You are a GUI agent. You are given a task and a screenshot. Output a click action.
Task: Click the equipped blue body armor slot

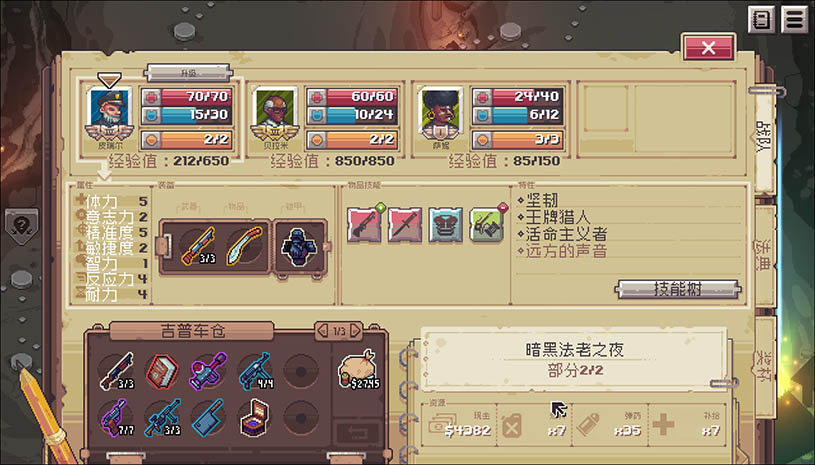299,247
